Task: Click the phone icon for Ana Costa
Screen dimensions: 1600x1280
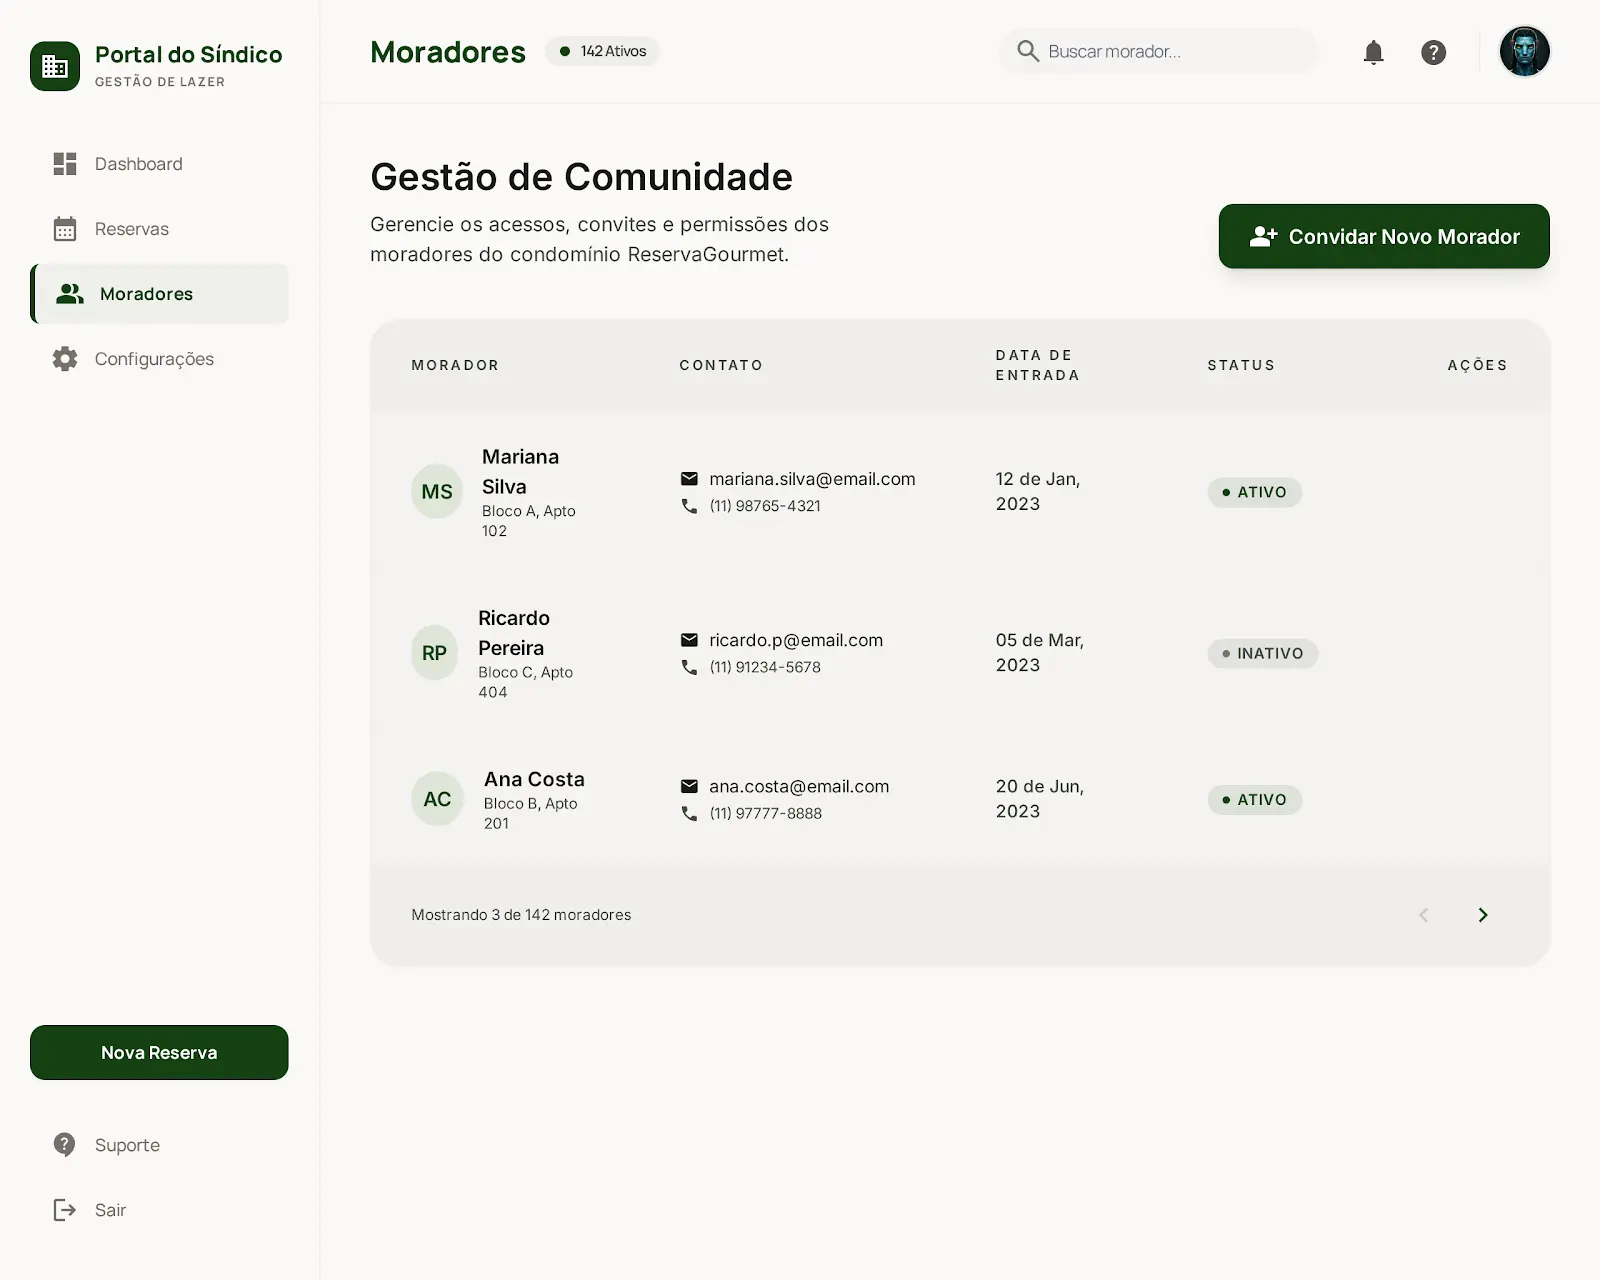Action: point(689,814)
